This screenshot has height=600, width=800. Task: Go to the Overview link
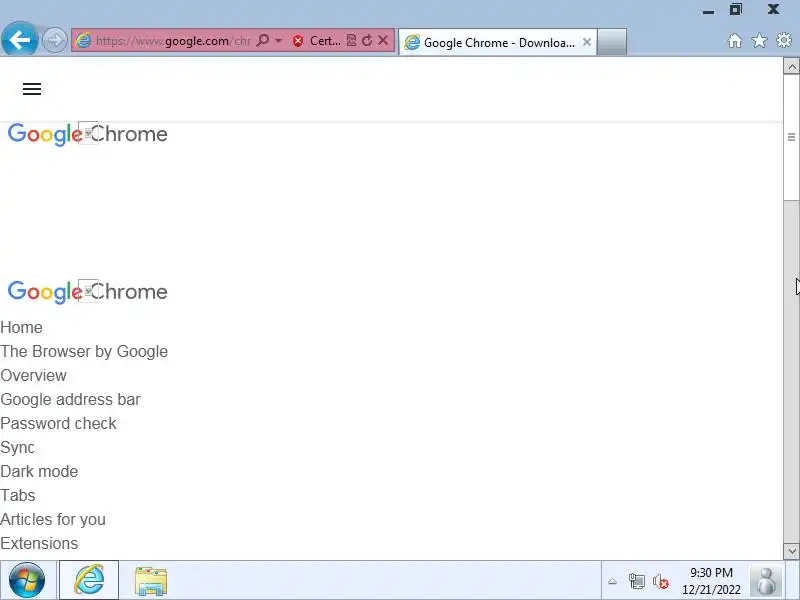click(x=33, y=376)
